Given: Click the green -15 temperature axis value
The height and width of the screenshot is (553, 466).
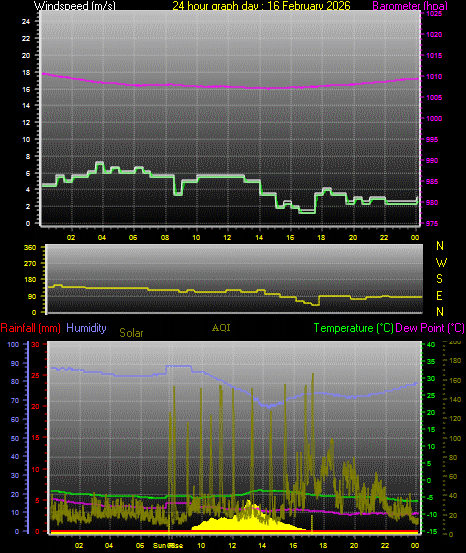Looking at the screenshot, I should (x=431, y=531).
